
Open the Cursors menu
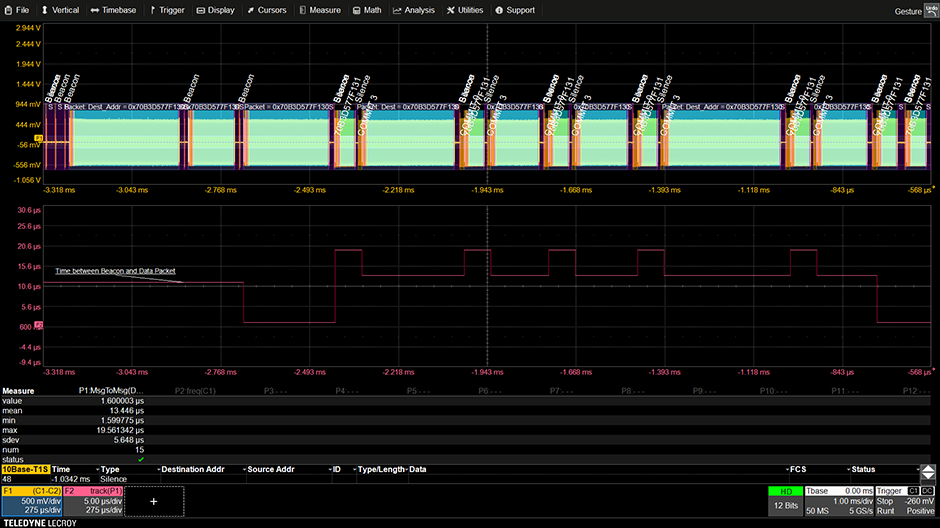click(x=266, y=10)
